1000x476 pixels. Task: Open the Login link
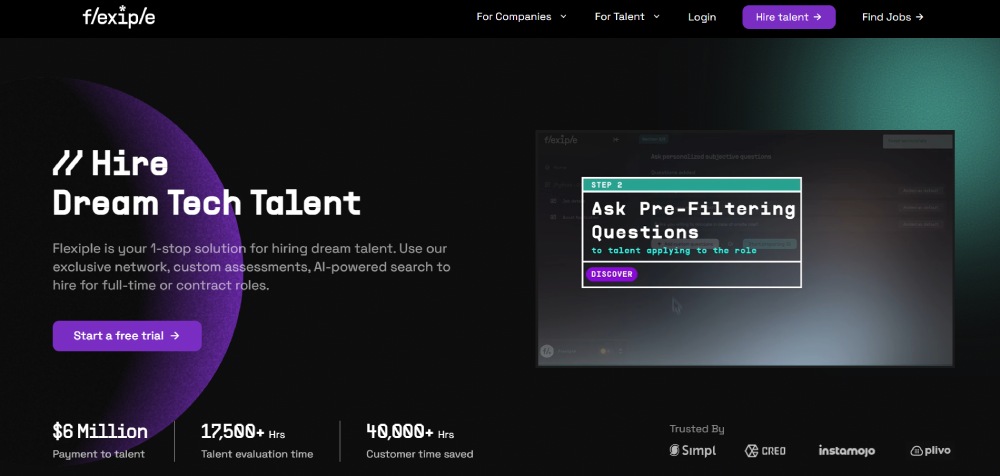pos(702,17)
